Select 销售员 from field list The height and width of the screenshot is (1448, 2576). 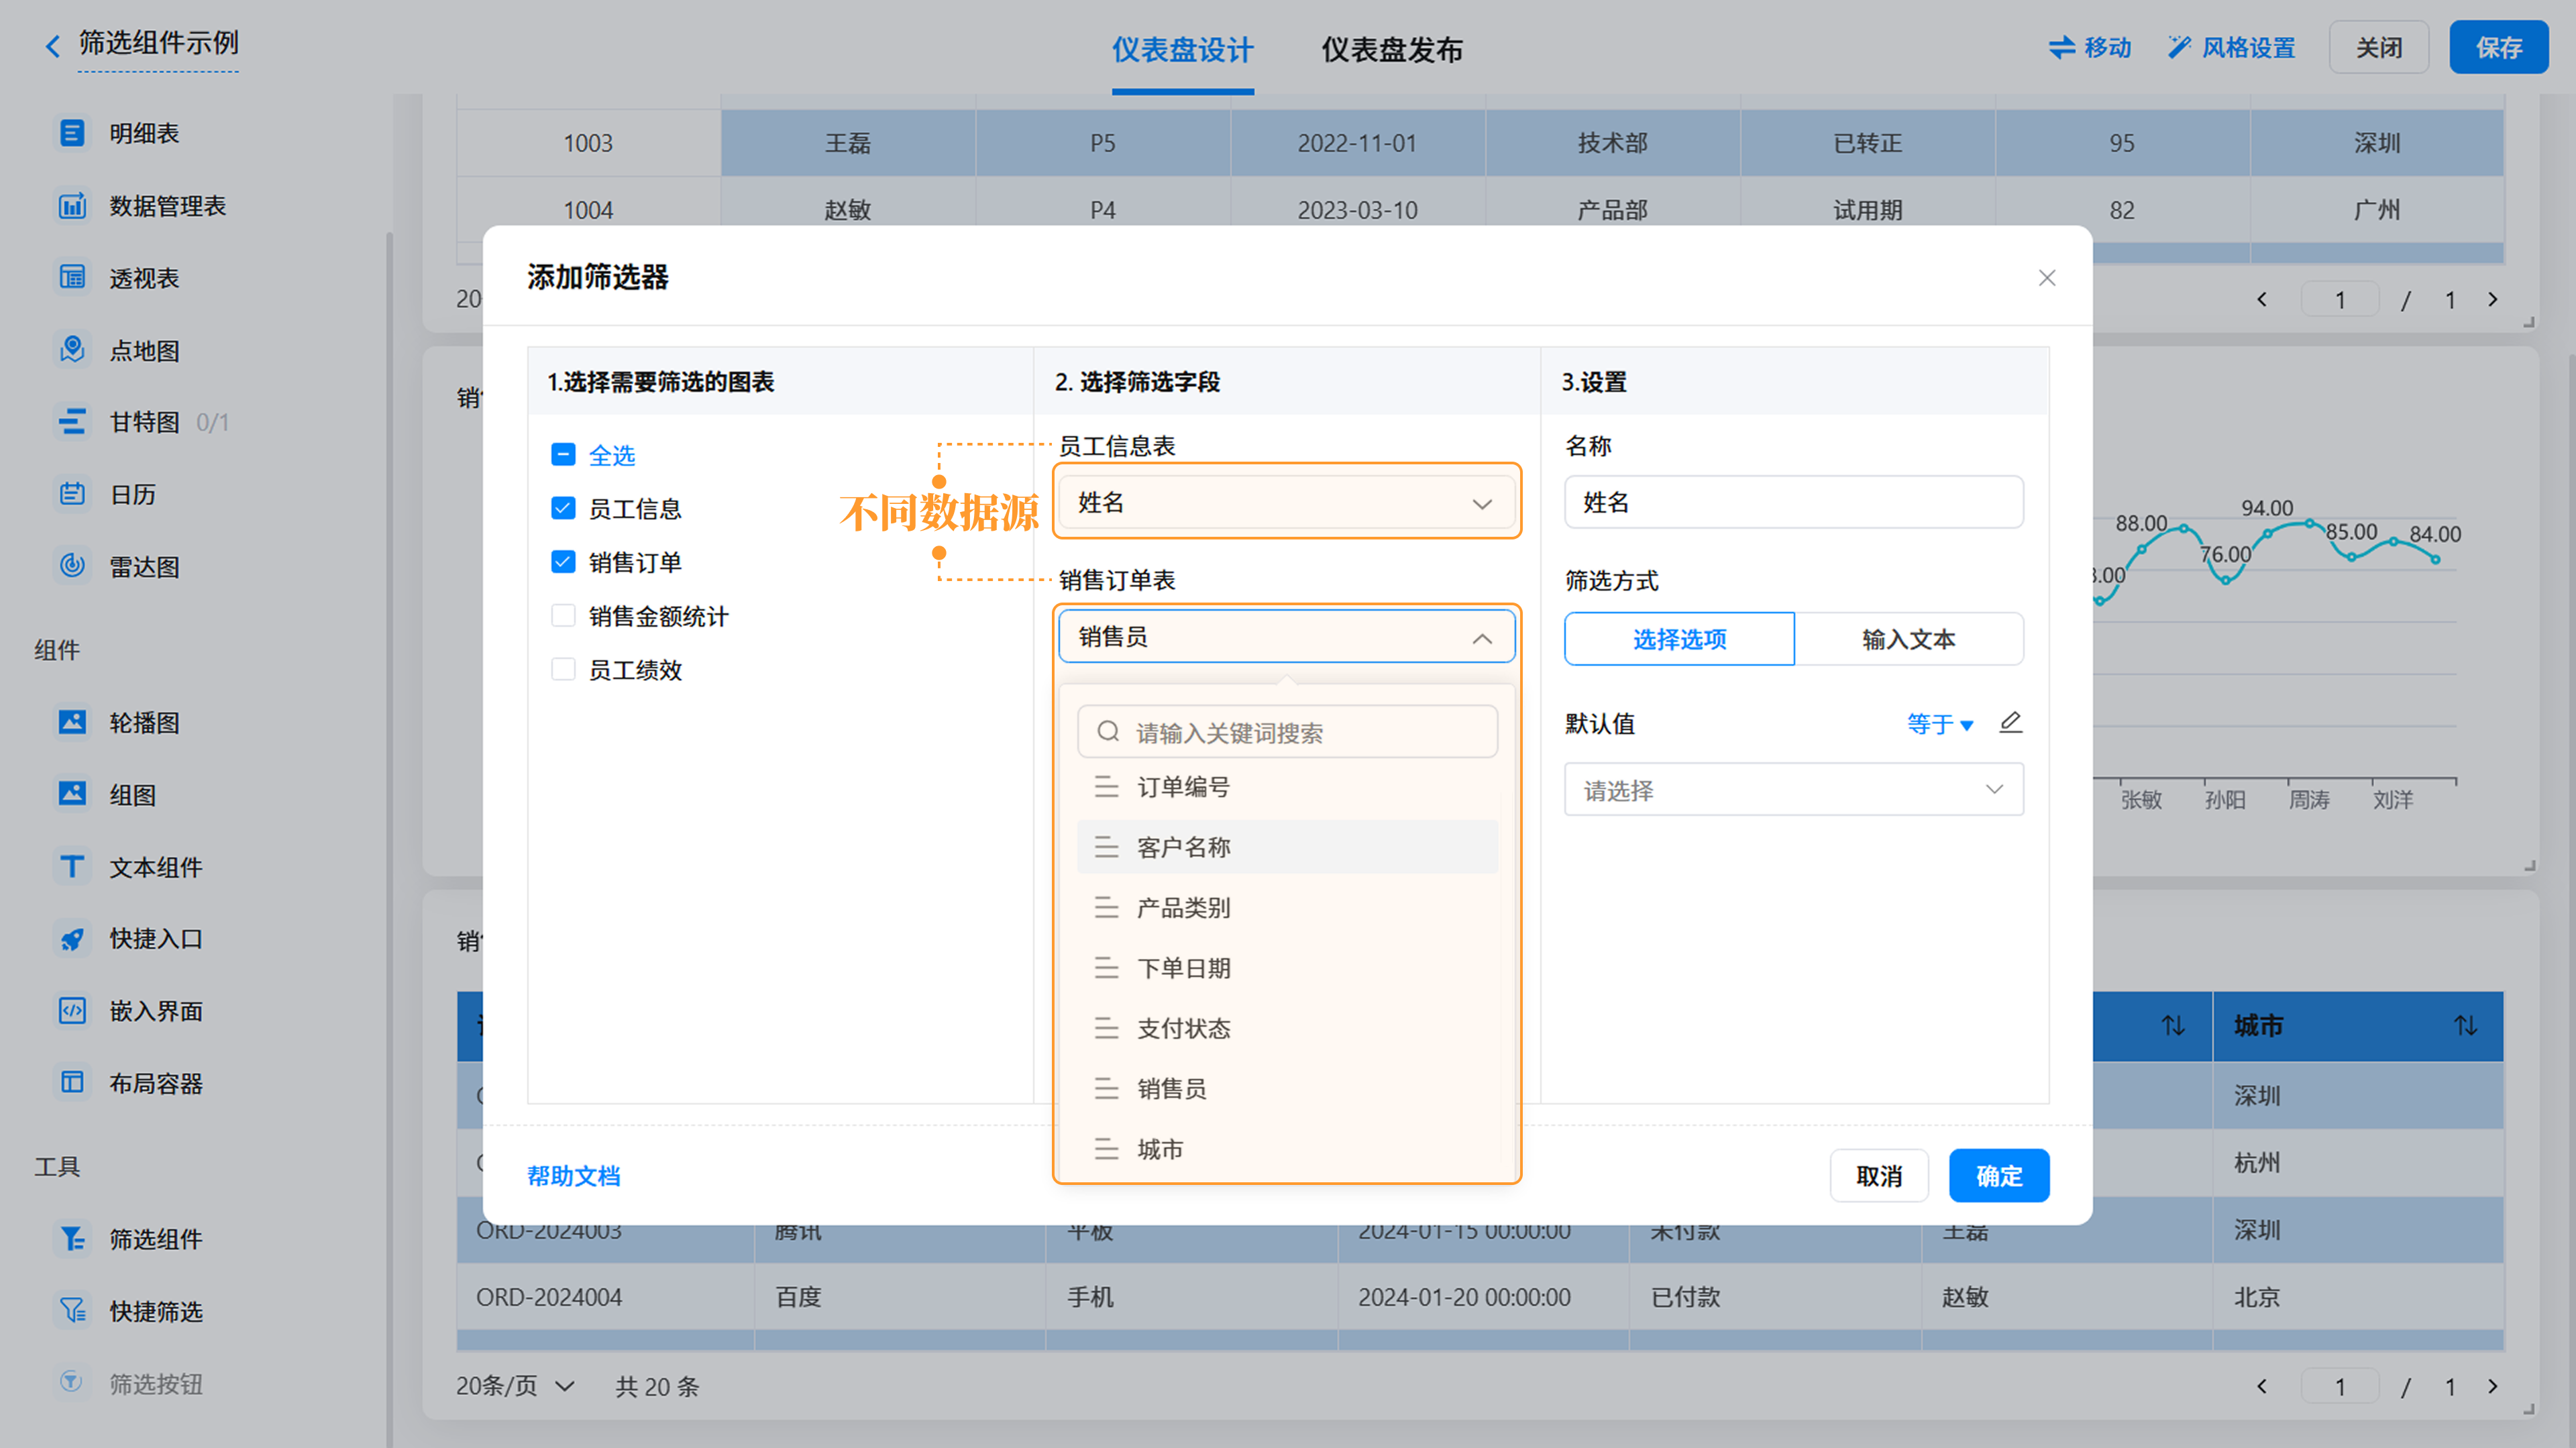point(1286,1088)
